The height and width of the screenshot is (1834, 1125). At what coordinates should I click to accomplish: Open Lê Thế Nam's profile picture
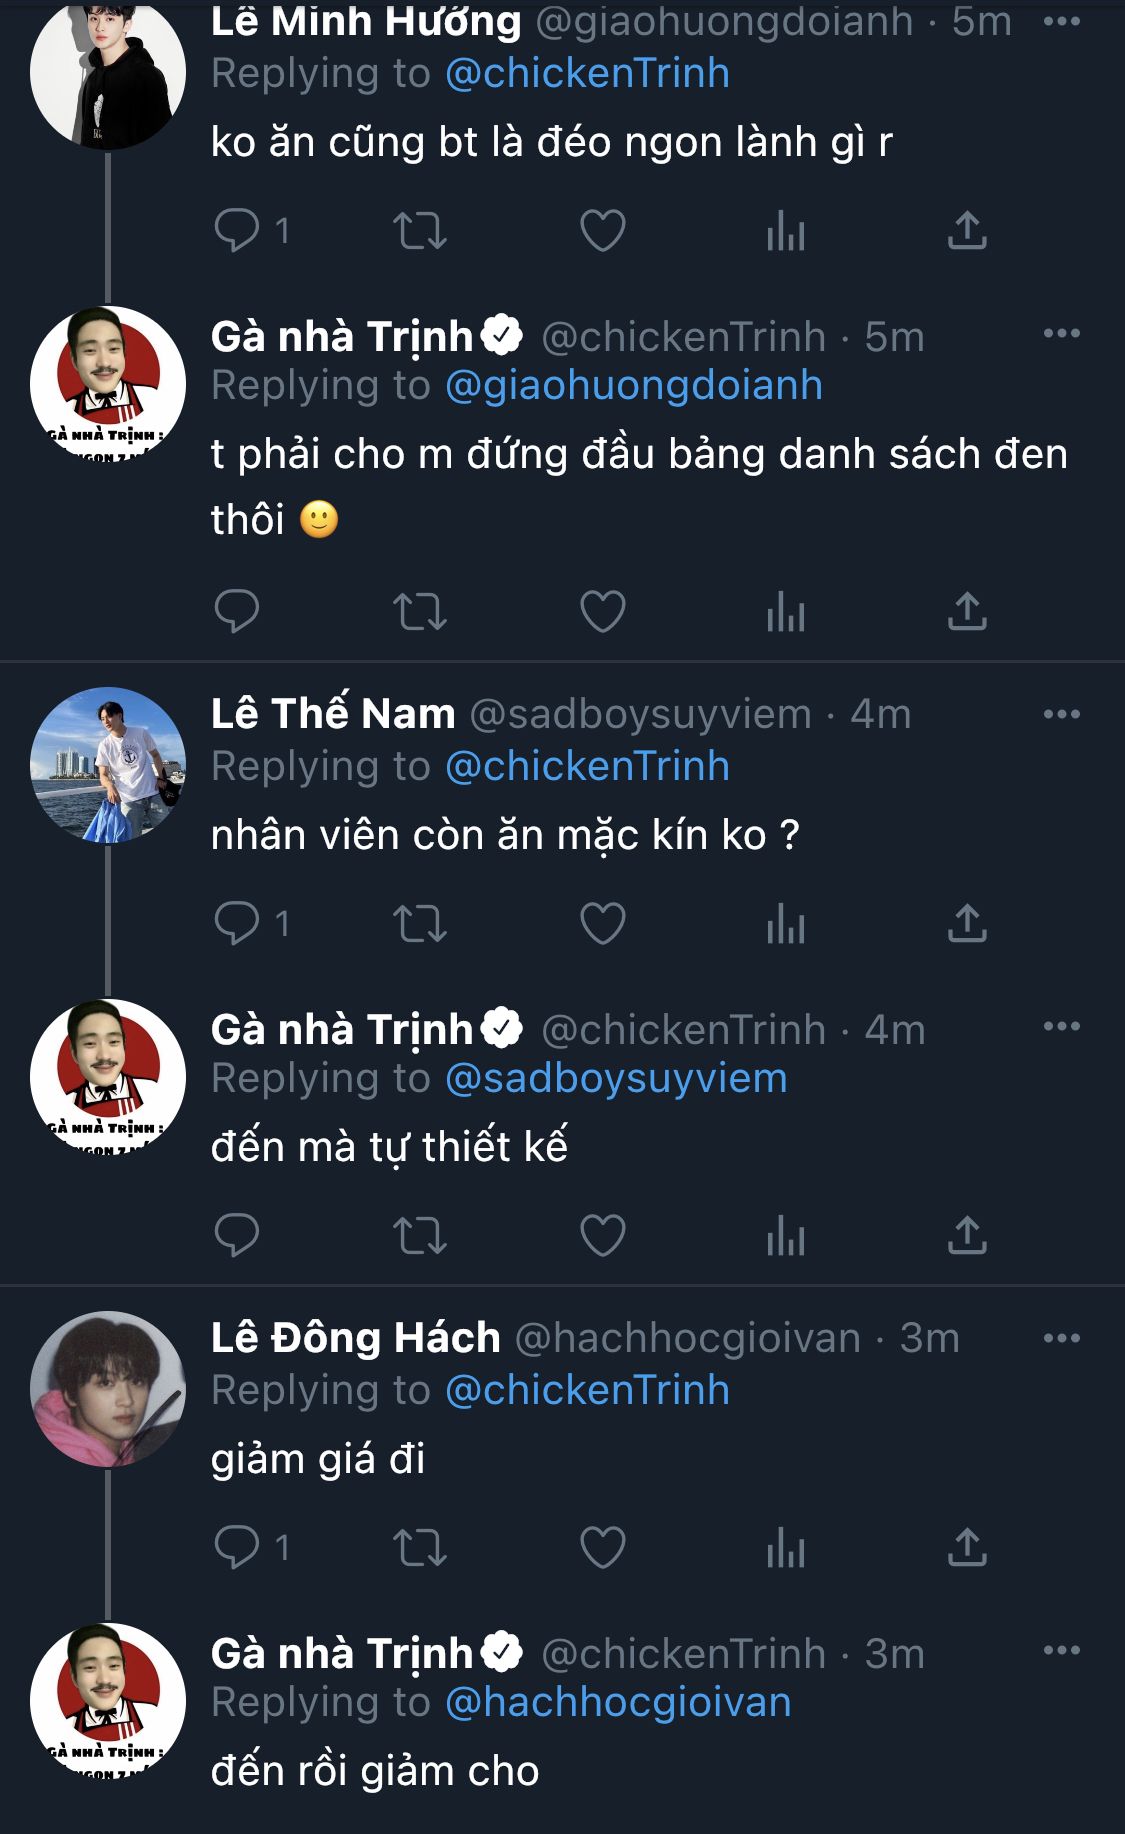108,765
